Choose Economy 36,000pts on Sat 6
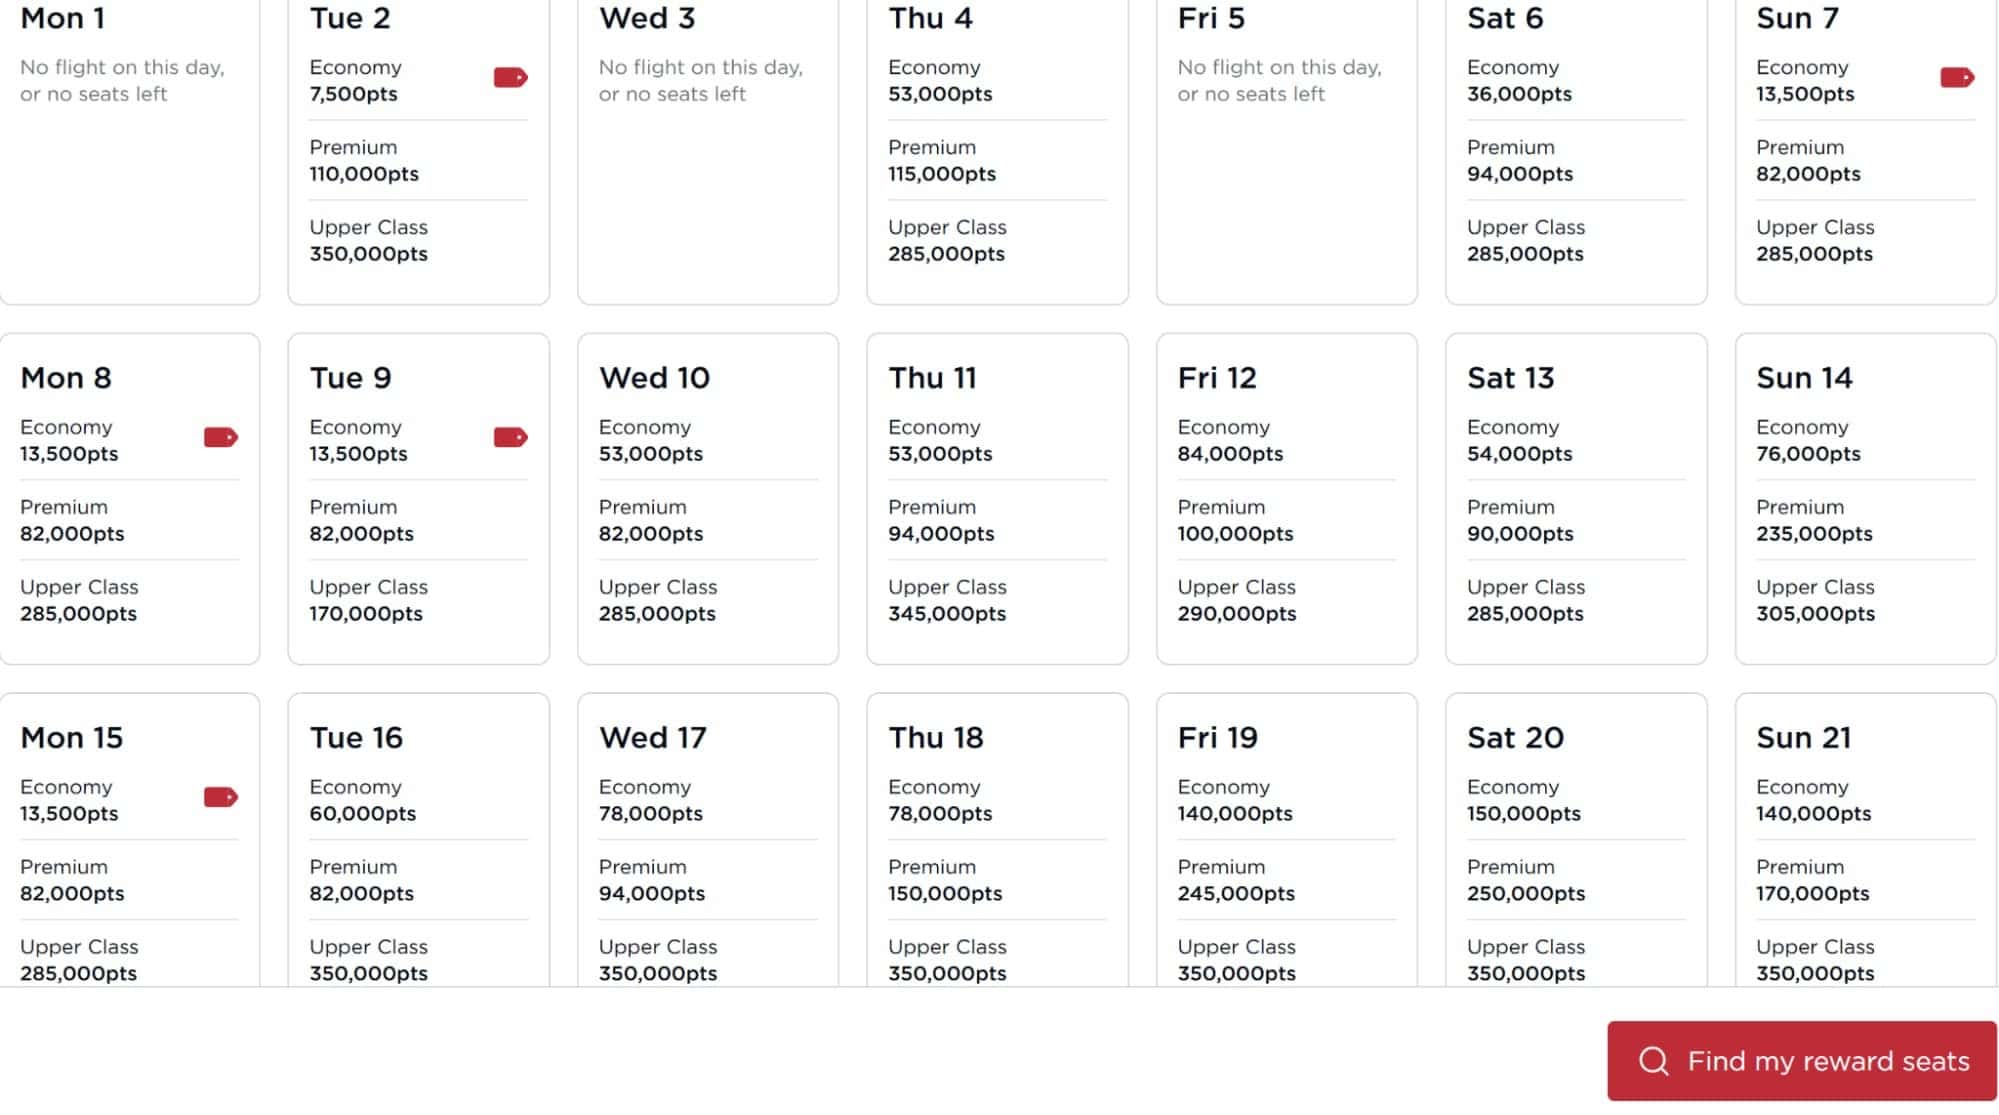This screenshot has width=1999, height=1115. (x=1518, y=81)
